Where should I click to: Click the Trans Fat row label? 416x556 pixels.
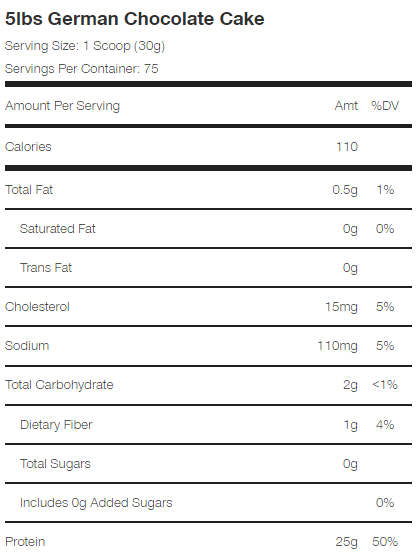(46, 268)
